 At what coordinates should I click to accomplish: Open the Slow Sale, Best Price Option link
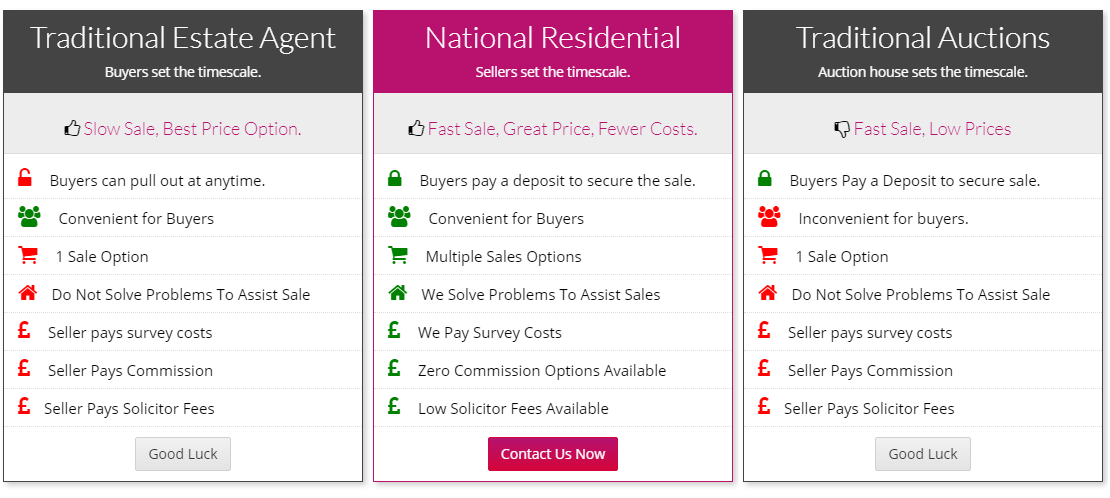pos(193,129)
